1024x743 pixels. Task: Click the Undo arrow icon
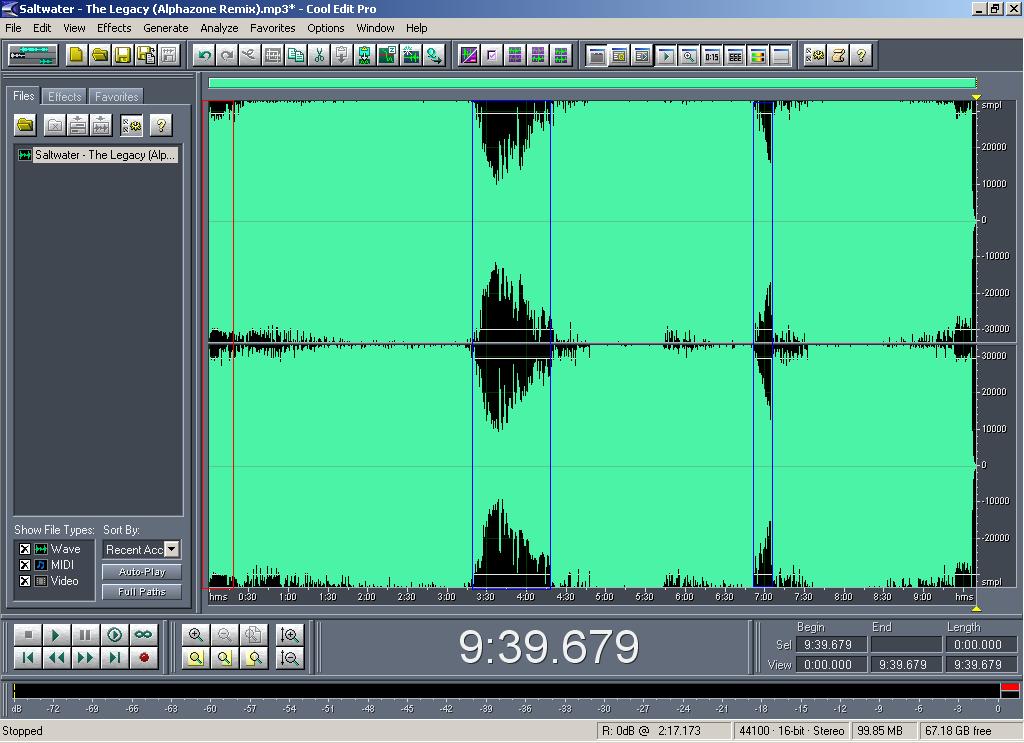(x=204, y=55)
